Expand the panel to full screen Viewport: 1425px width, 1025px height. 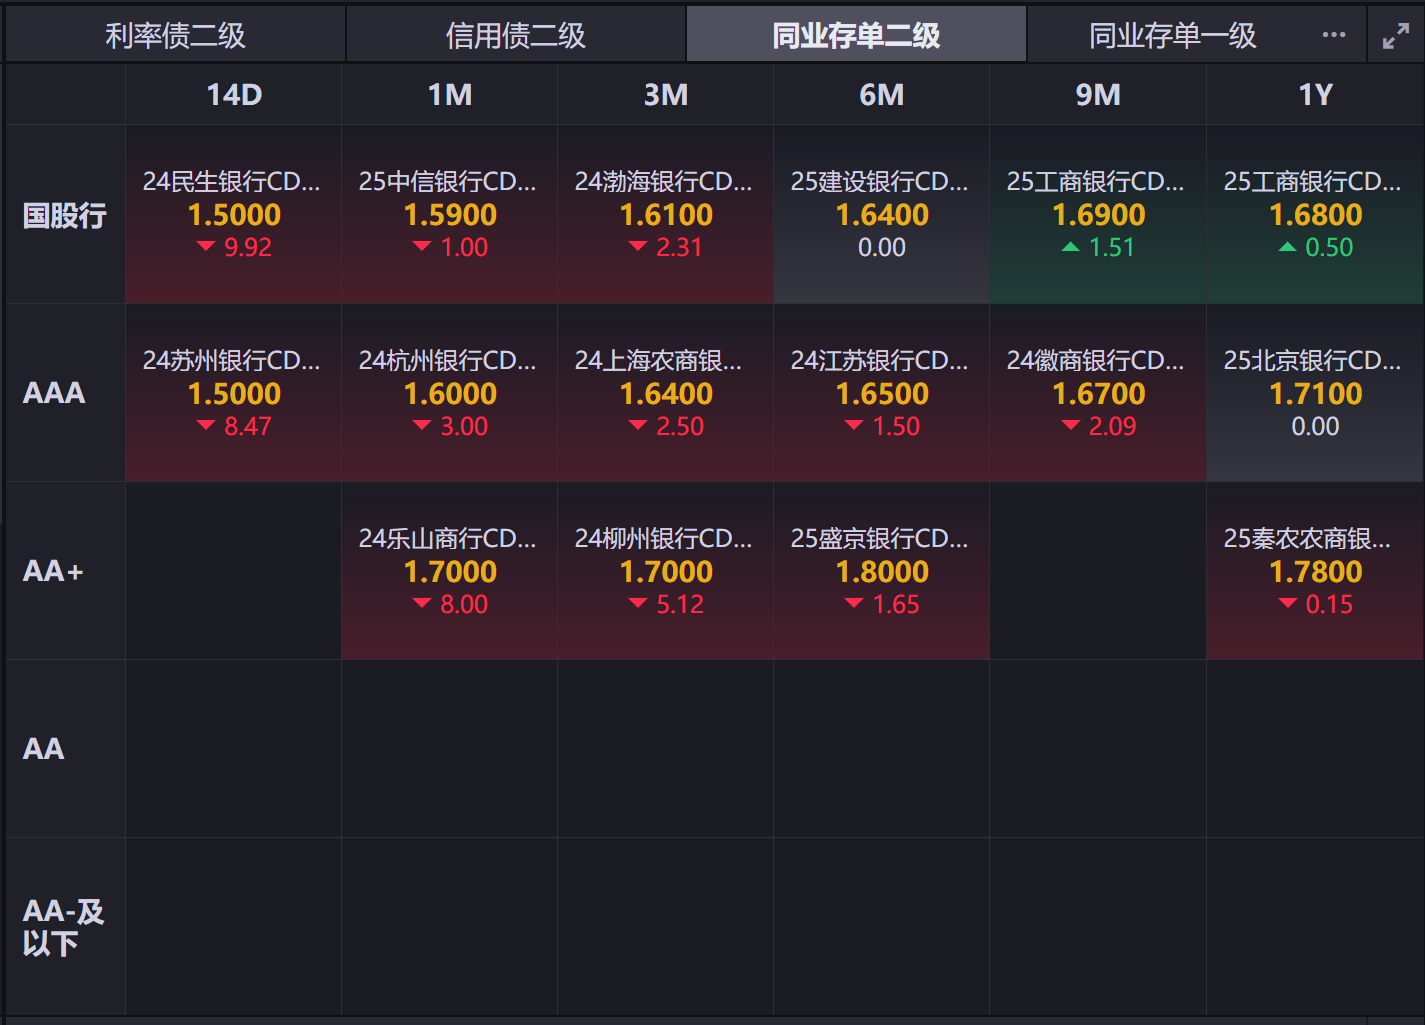(x=1396, y=36)
